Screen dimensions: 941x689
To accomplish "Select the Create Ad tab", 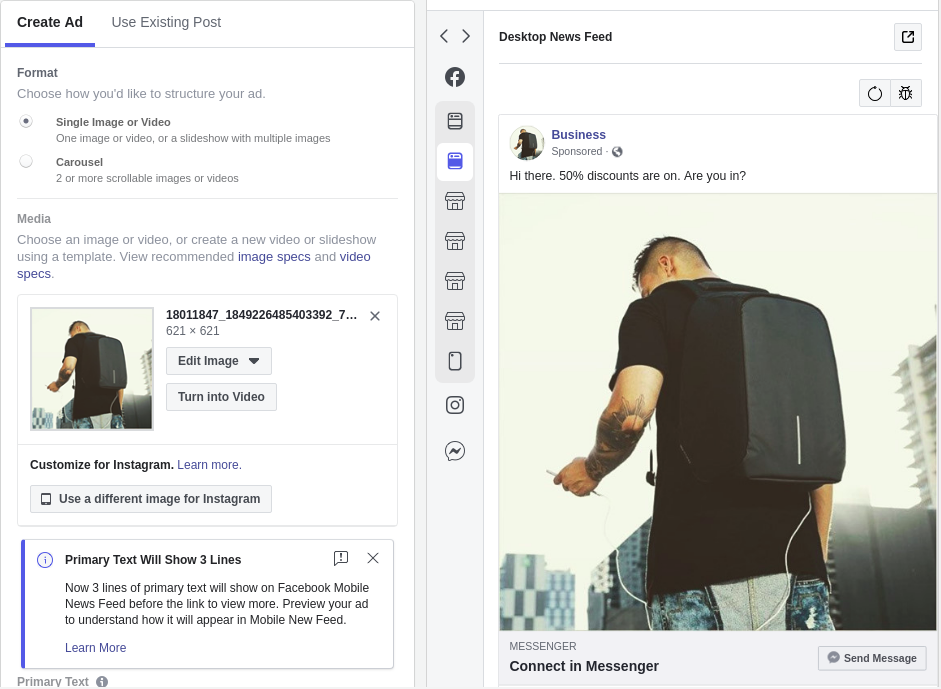I will click(50, 22).
